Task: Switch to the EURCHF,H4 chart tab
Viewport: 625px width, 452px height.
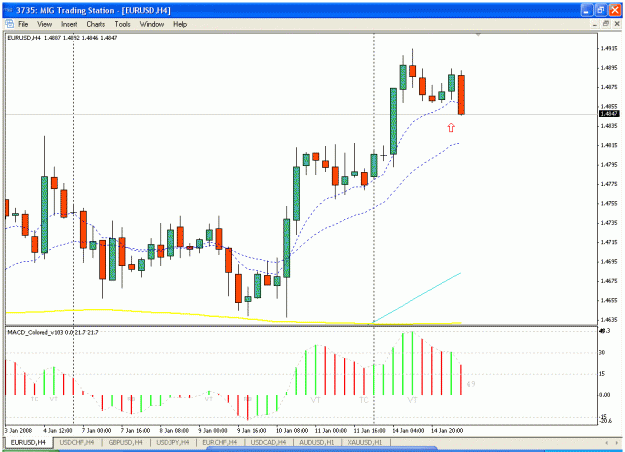Action: (x=220, y=442)
